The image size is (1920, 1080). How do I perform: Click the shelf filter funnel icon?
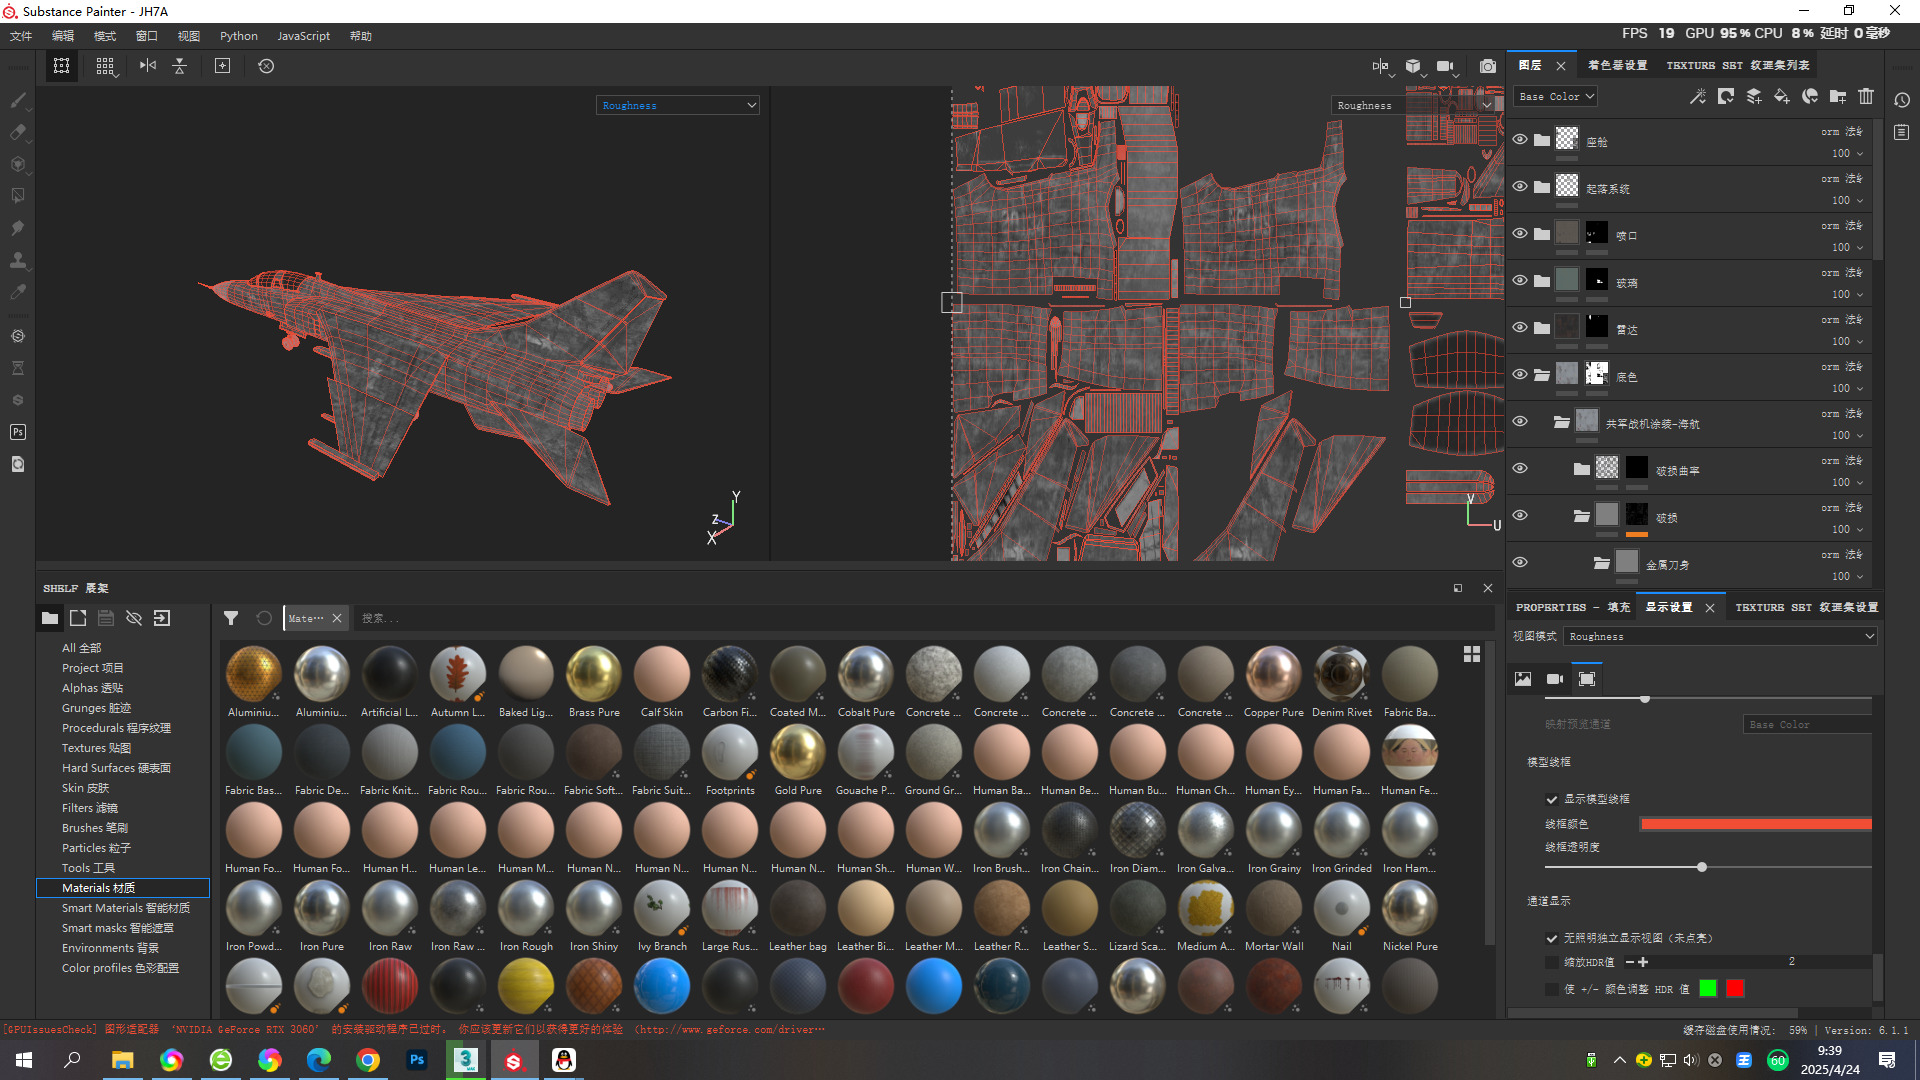tap(231, 618)
